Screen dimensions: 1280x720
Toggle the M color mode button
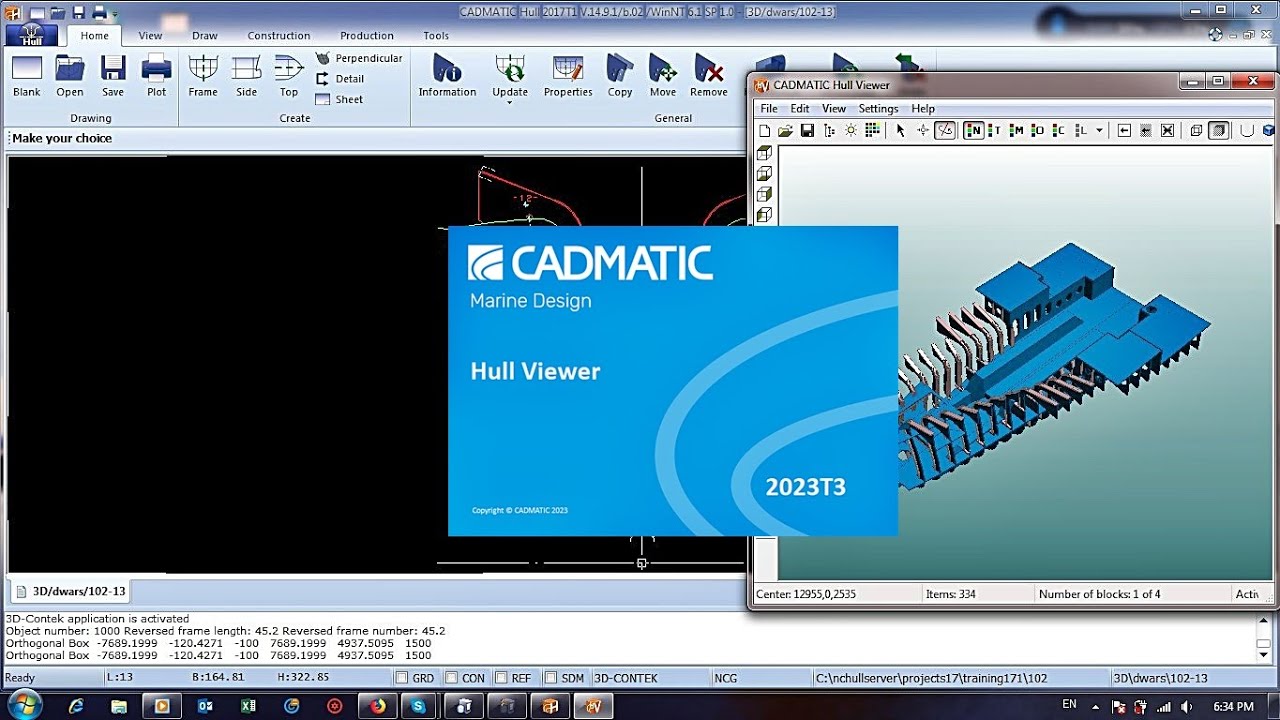[1016, 130]
